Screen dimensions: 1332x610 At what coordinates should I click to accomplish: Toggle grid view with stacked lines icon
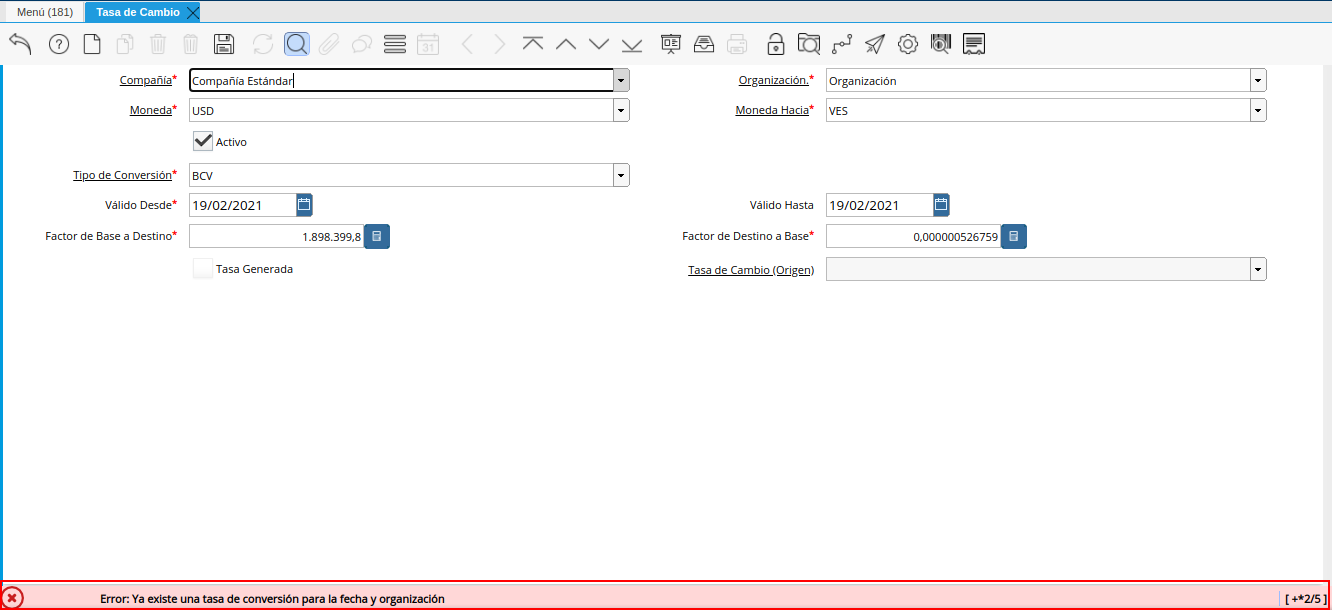[395, 44]
